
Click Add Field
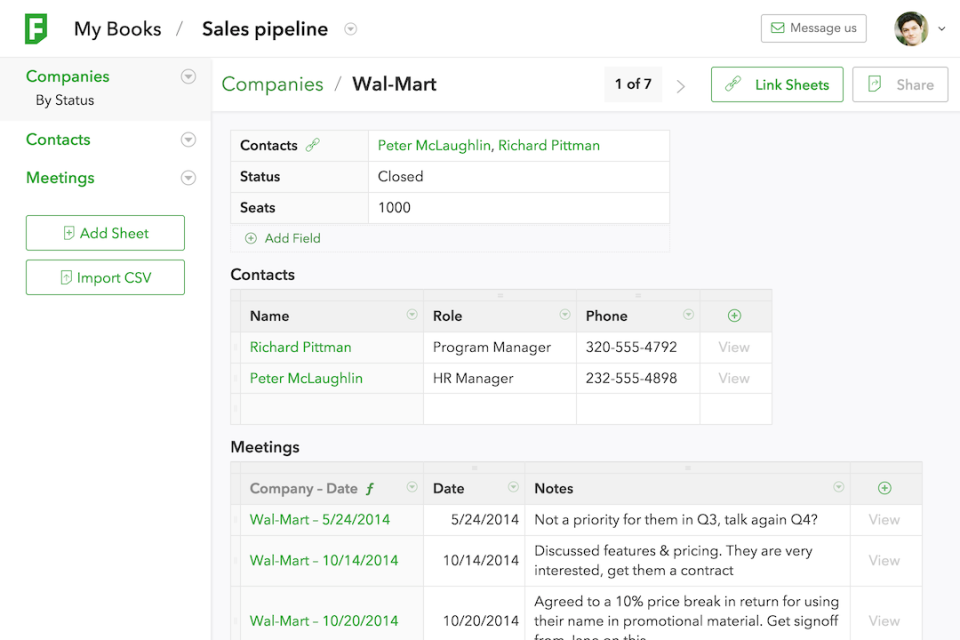click(283, 238)
